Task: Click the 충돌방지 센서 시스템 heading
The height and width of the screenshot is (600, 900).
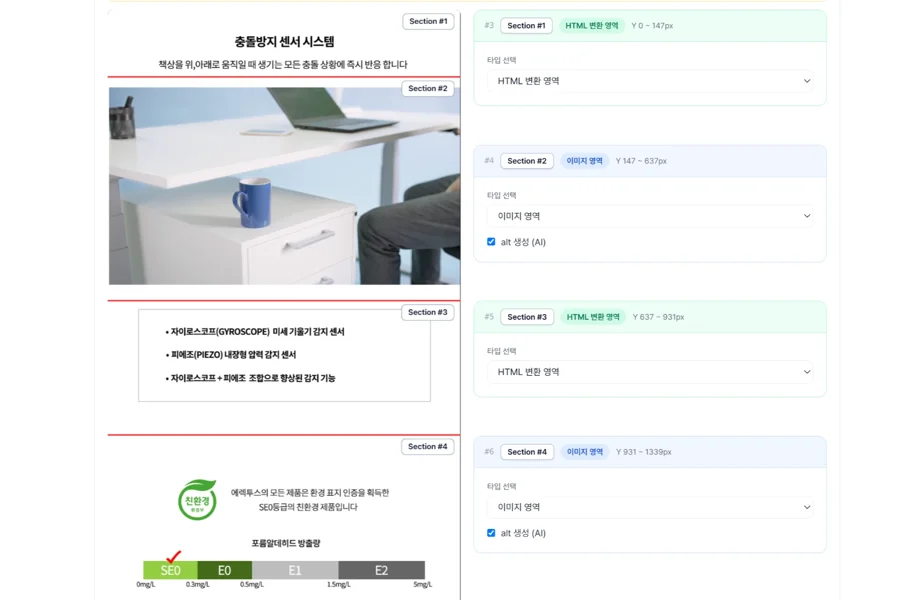Action: (284, 42)
